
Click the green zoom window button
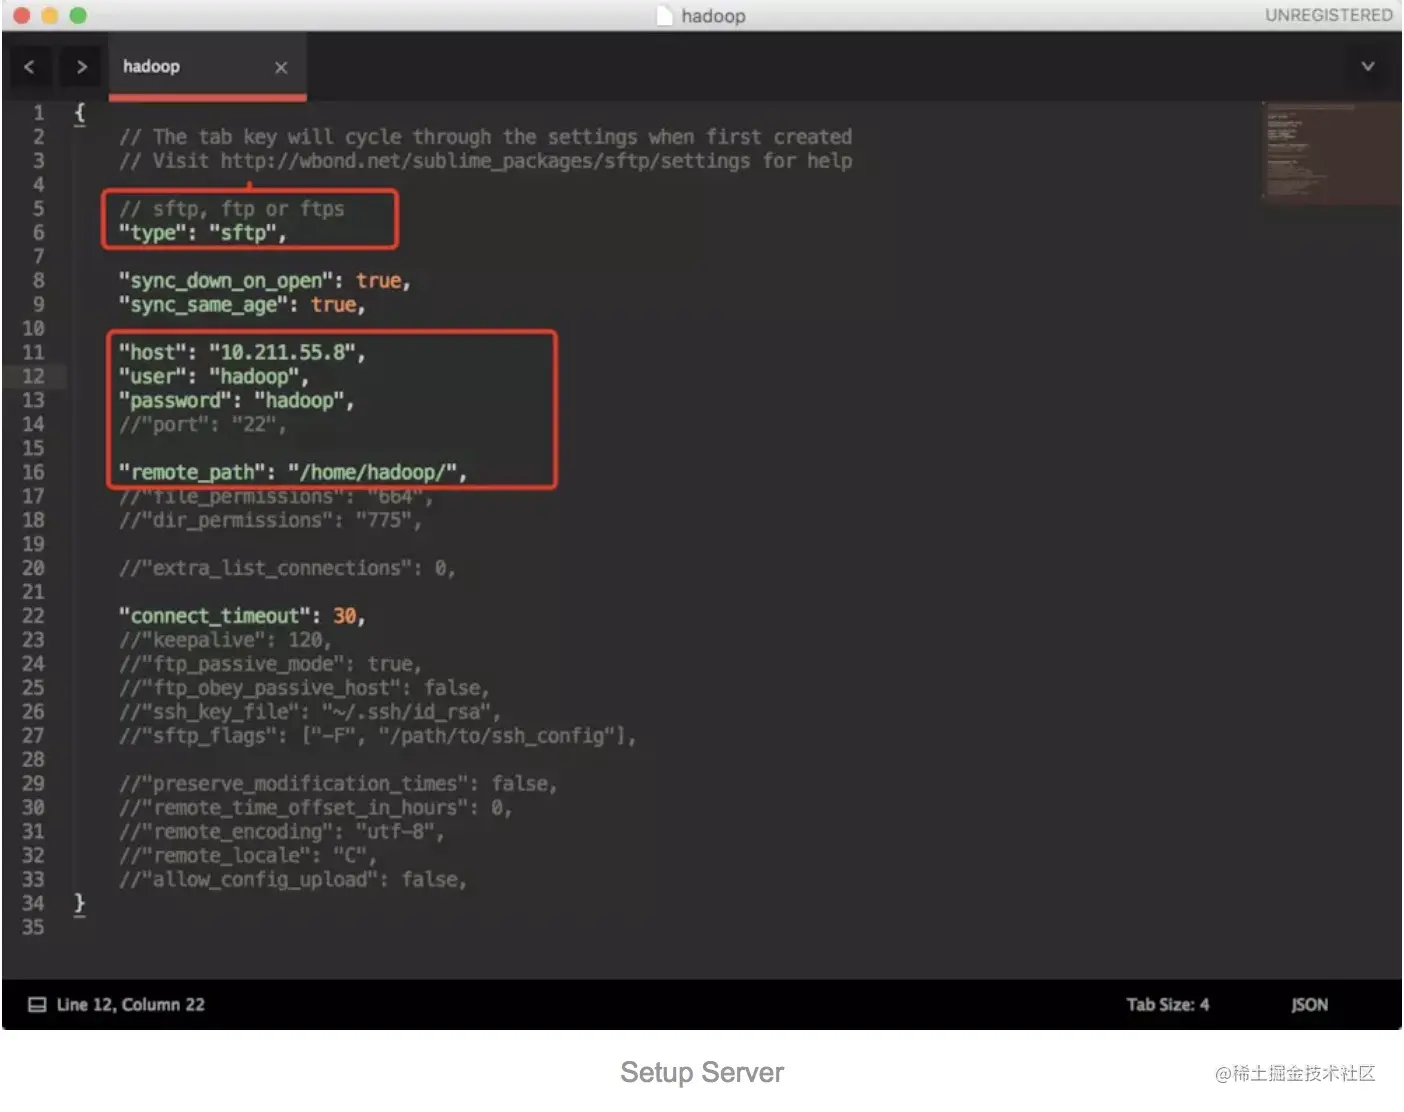78,15
